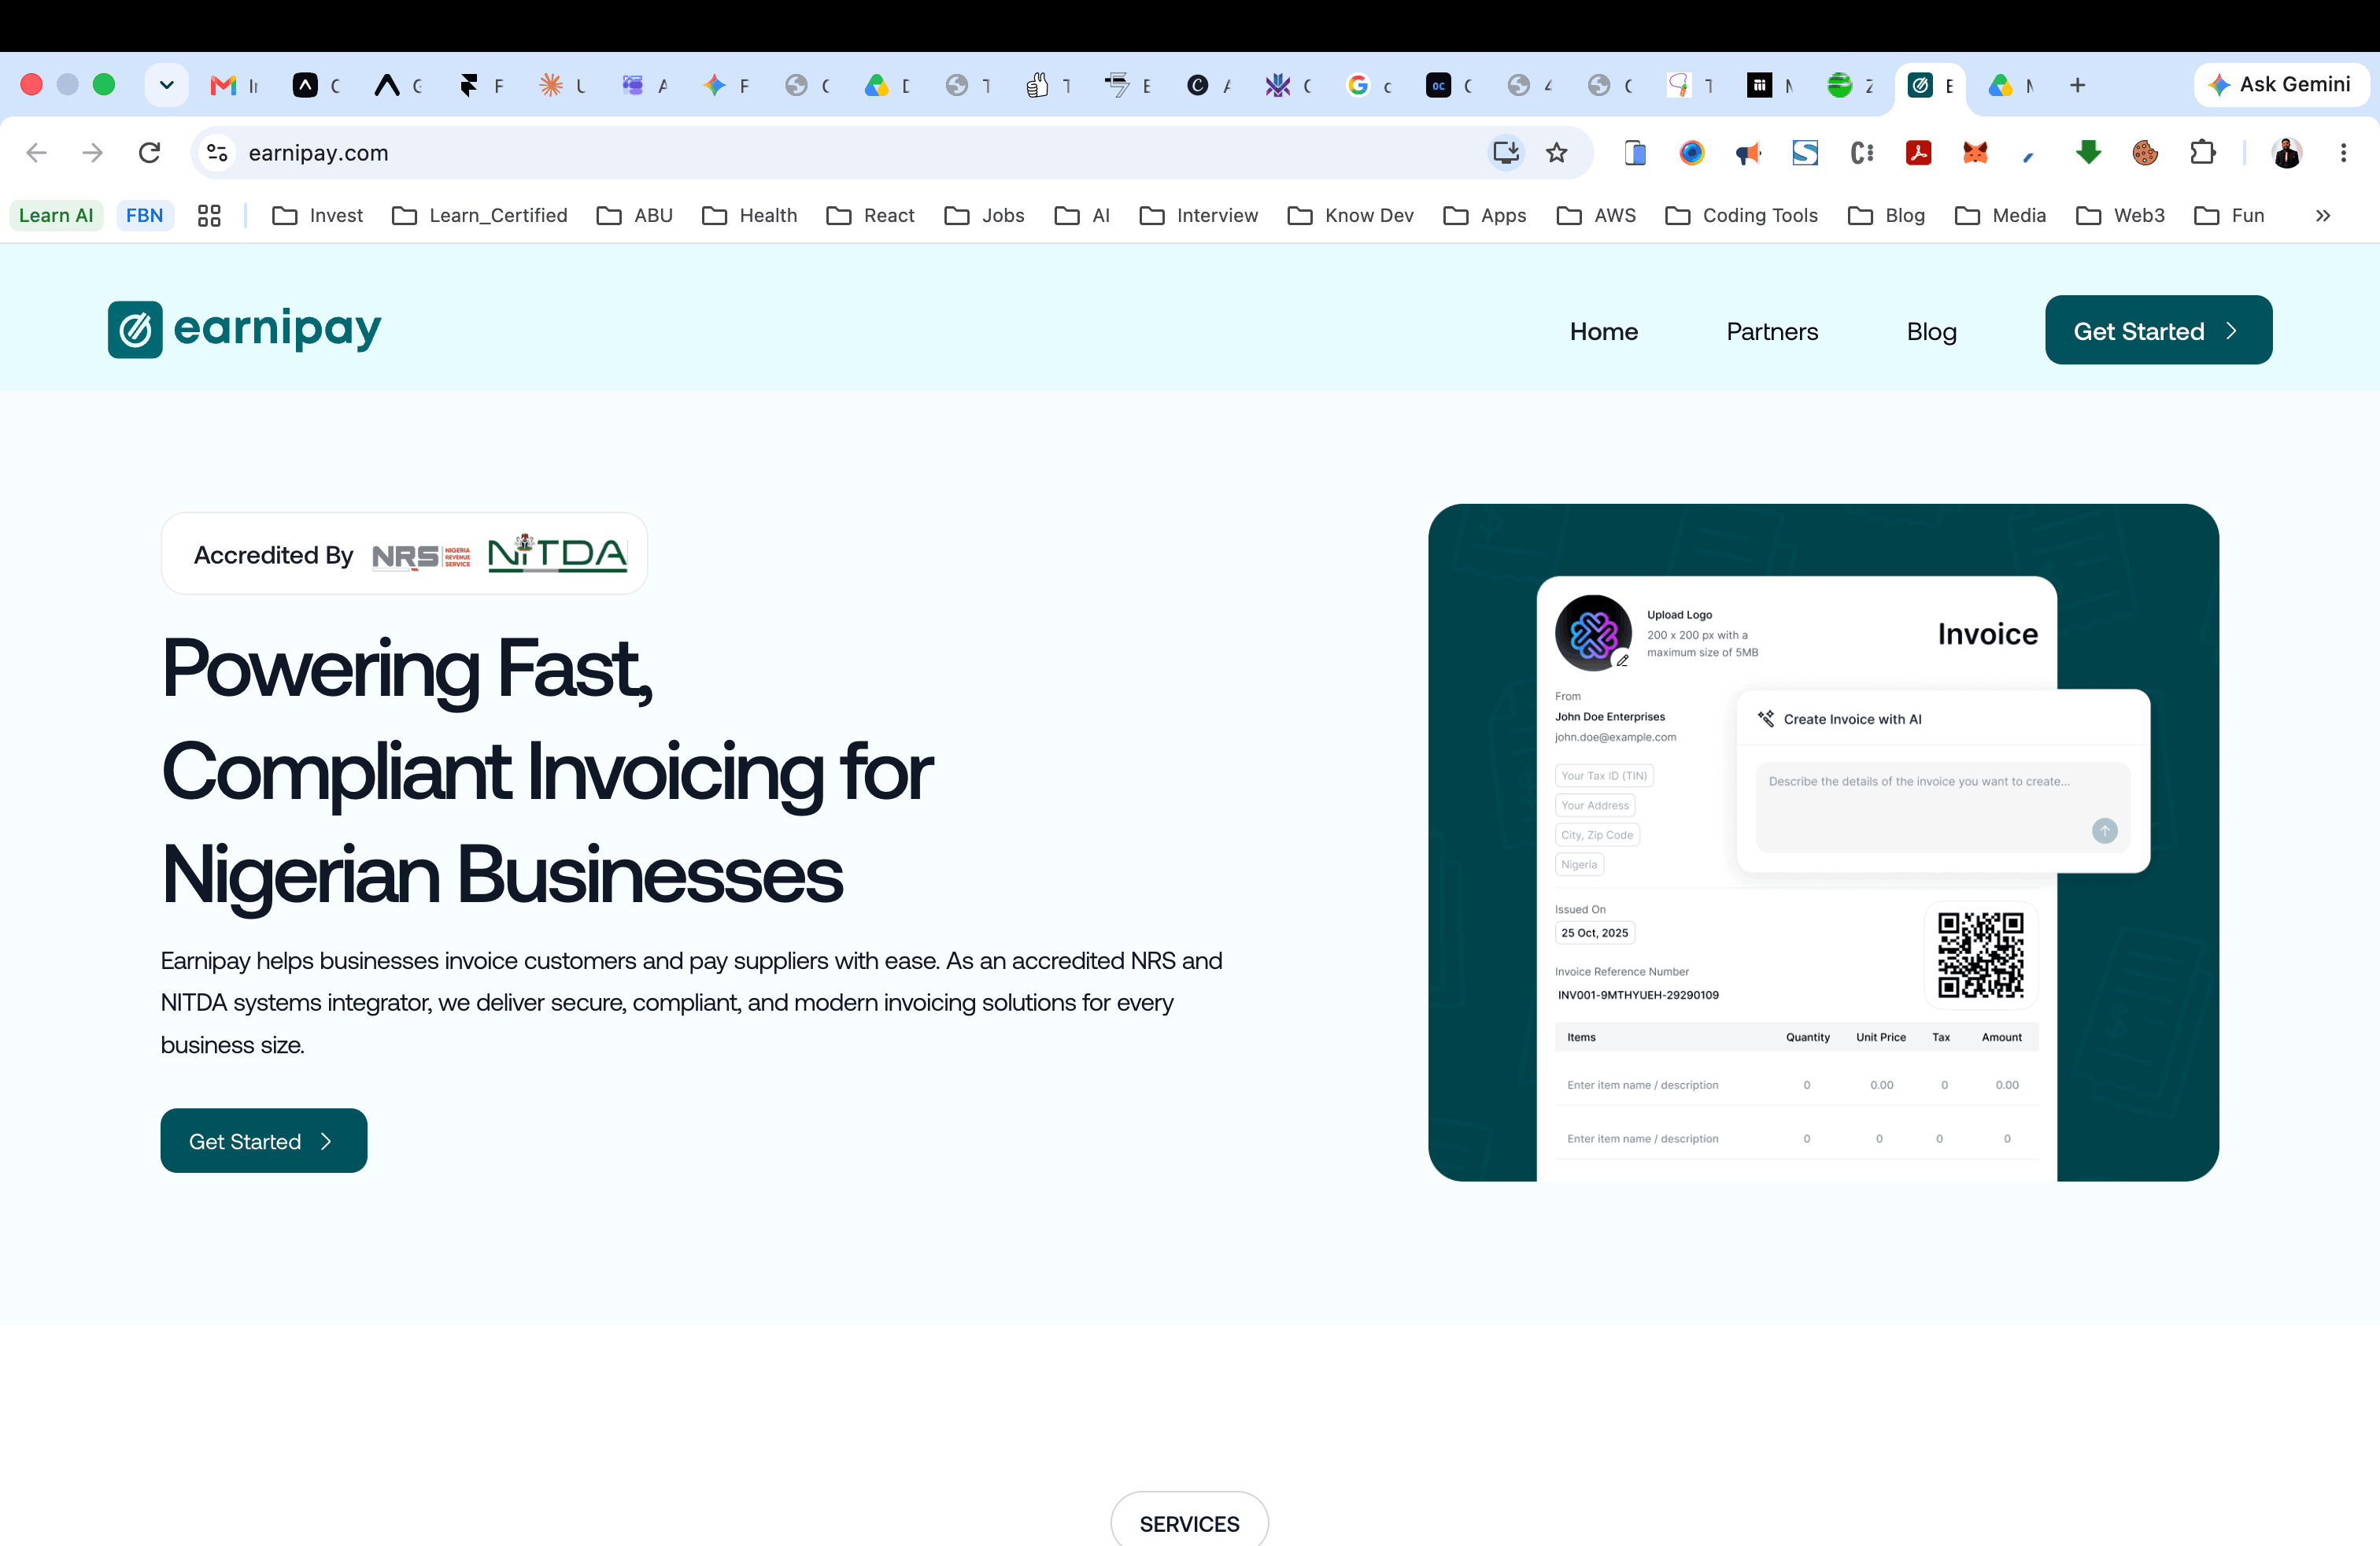Install the Earnipay app from the address bar

[x=1506, y=153]
